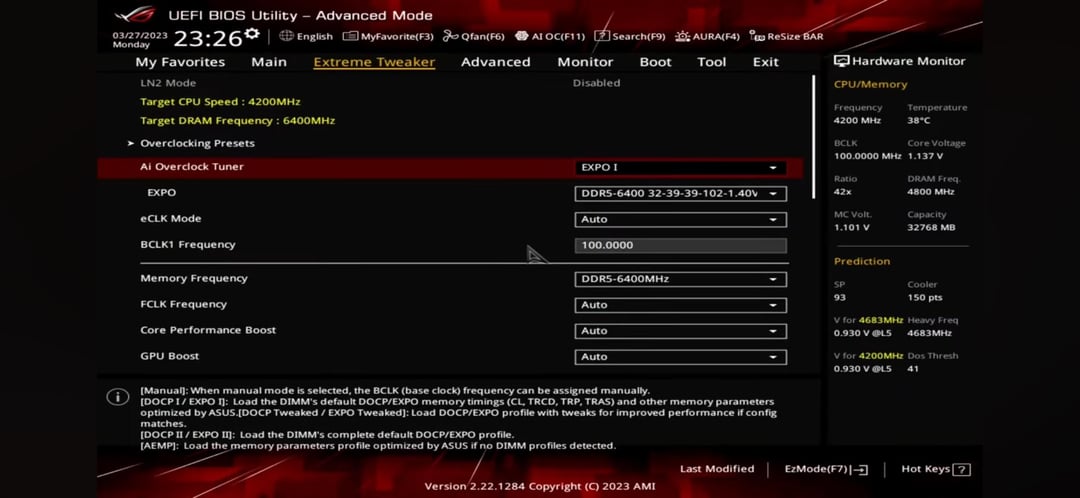Launch AI OC(F11) icon

[x=521, y=36]
